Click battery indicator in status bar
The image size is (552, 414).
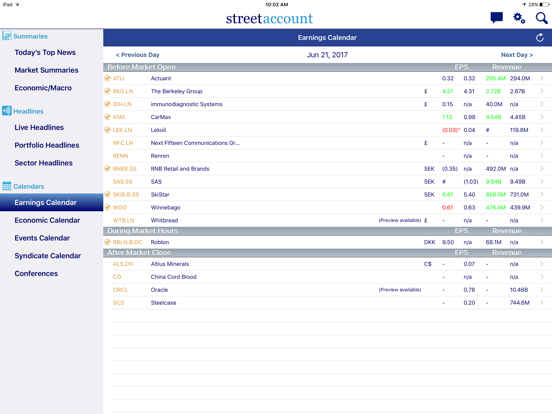click(x=544, y=5)
